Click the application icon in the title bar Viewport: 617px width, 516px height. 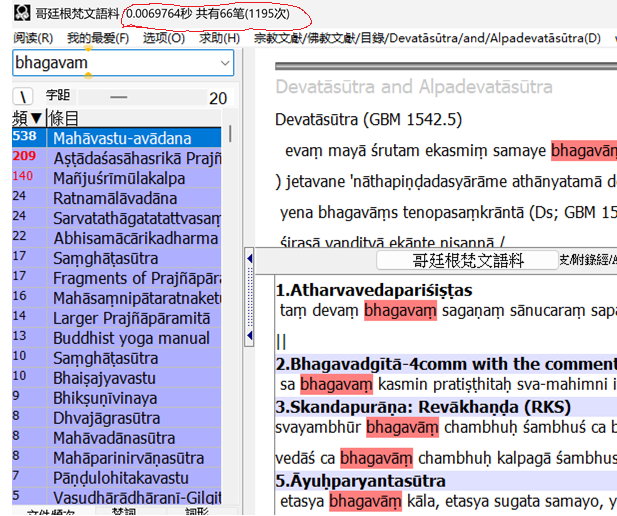(22, 13)
